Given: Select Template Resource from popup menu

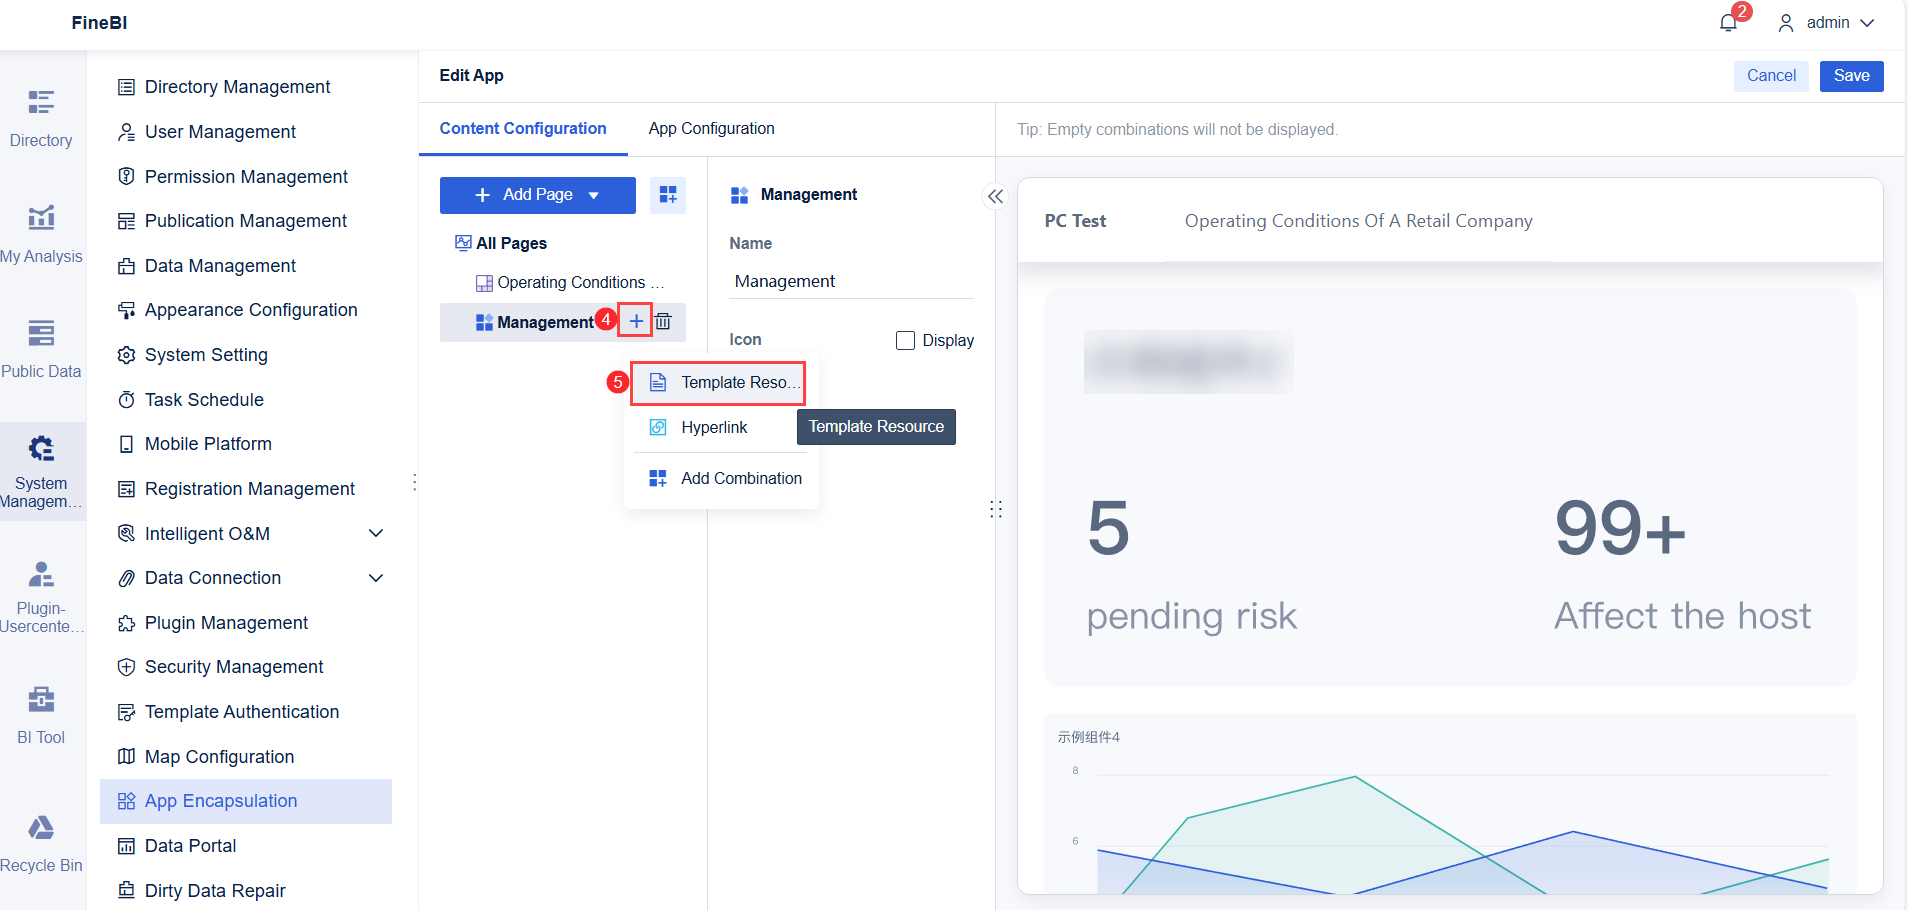Looking at the screenshot, I should coord(718,383).
